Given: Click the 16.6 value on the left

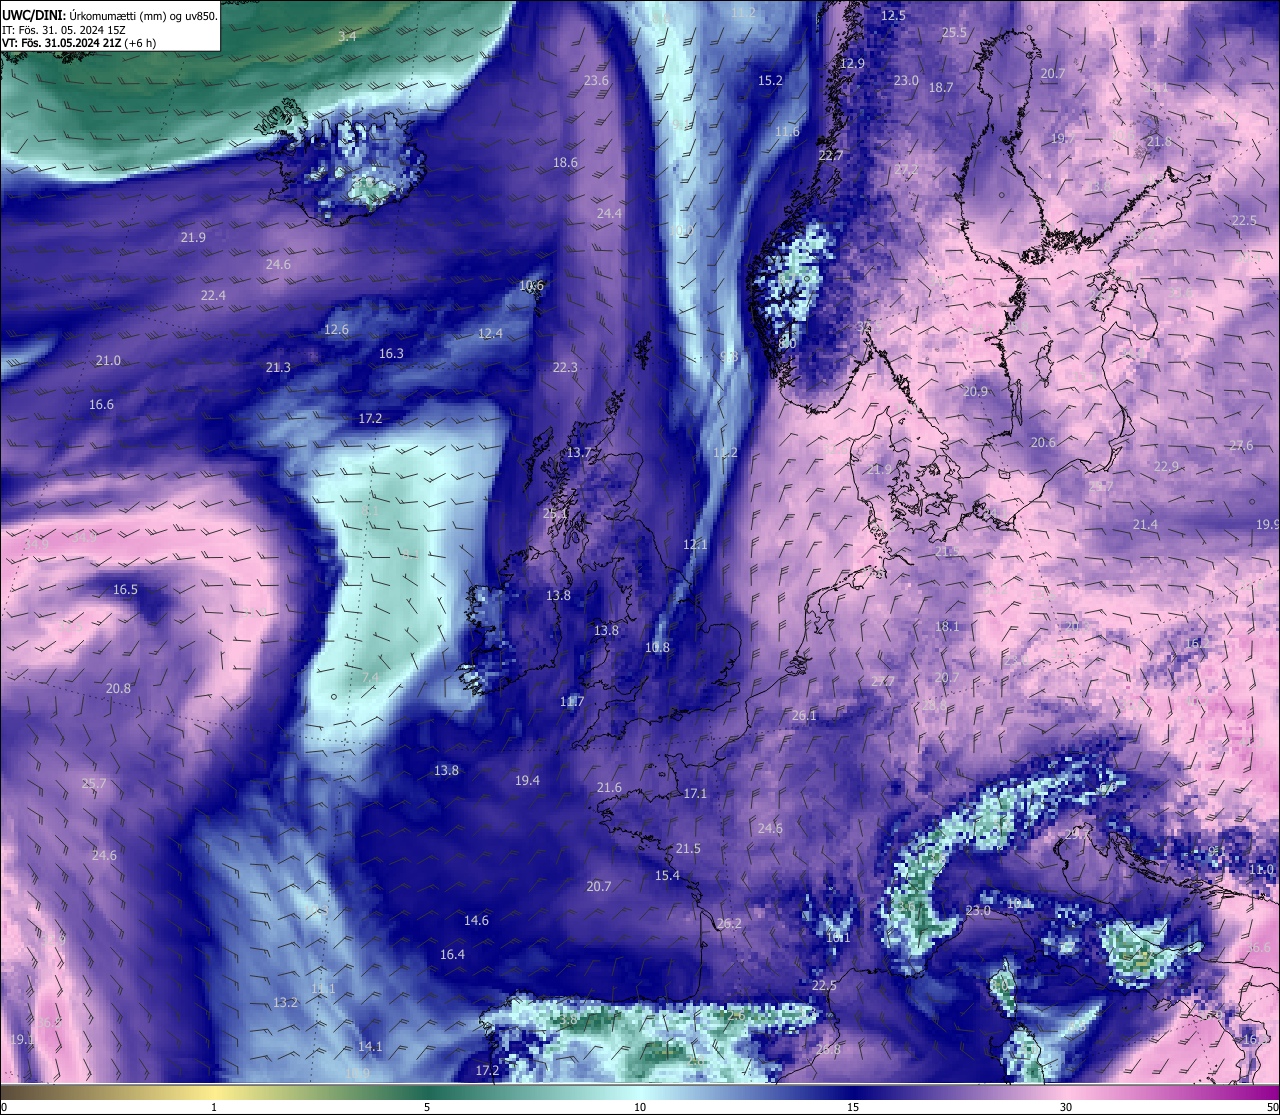Looking at the screenshot, I should point(101,405).
